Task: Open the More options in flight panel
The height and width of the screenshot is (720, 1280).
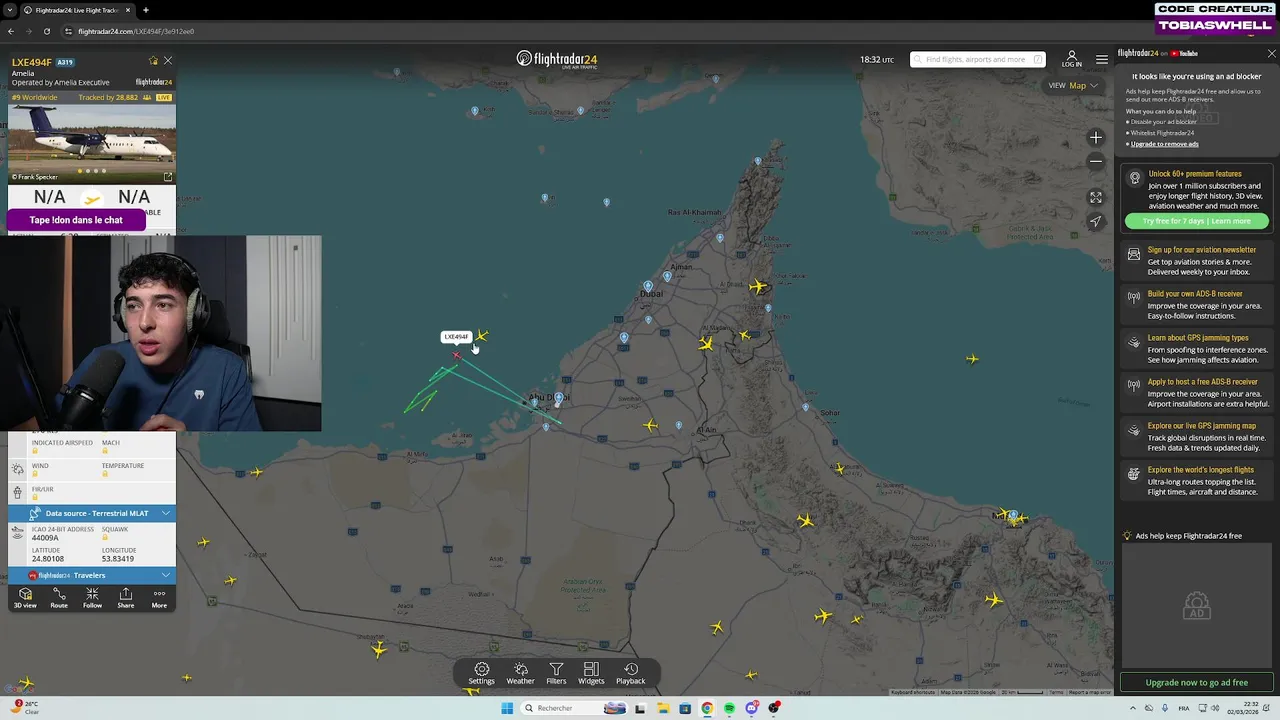Action: pos(159,597)
